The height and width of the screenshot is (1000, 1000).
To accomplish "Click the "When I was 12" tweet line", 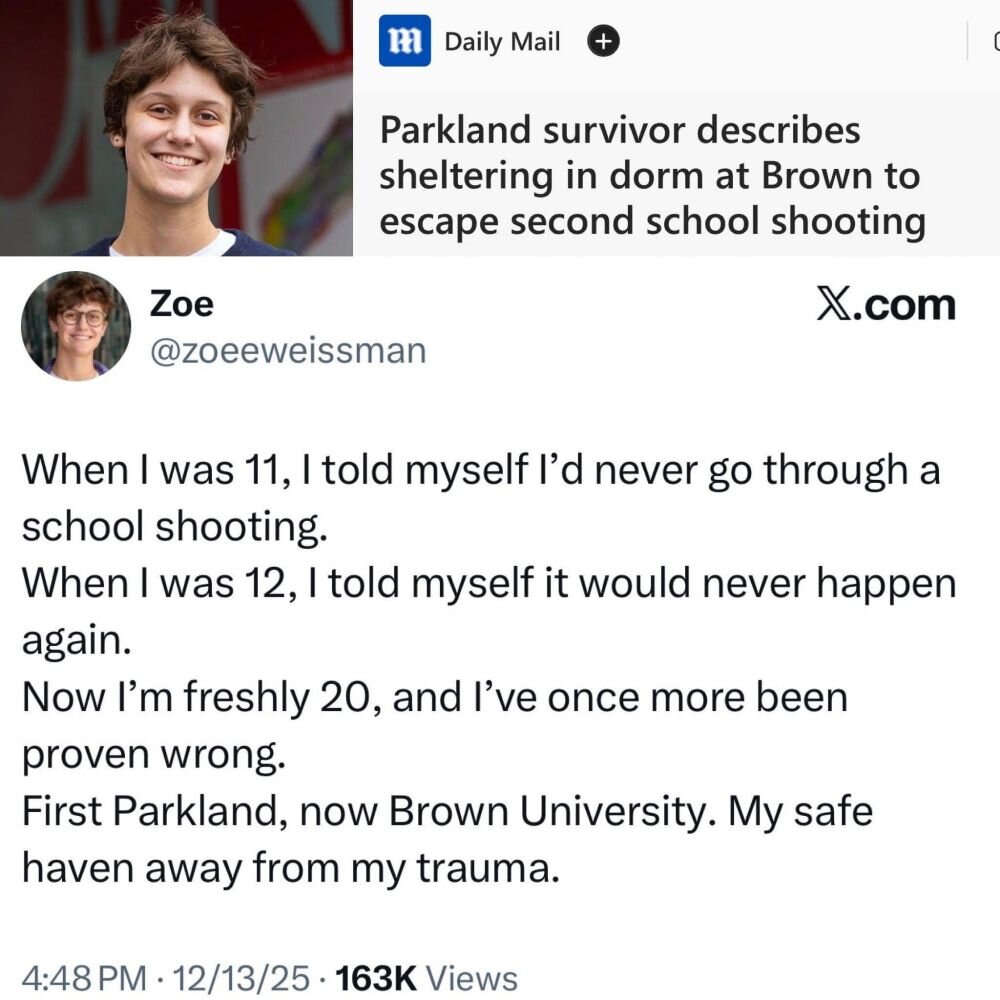I will pos(488,583).
